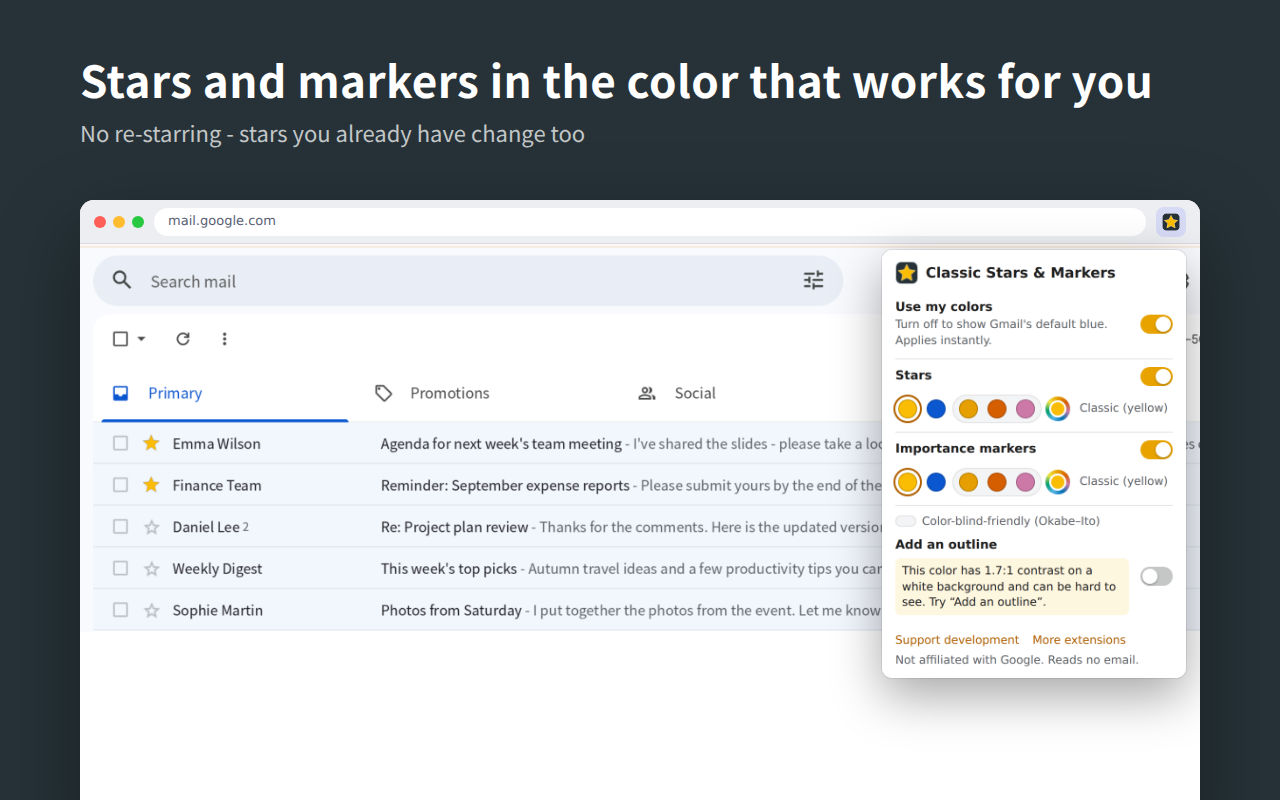Open Re: Project plan review email
This screenshot has width=1280, height=800.
coord(455,527)
